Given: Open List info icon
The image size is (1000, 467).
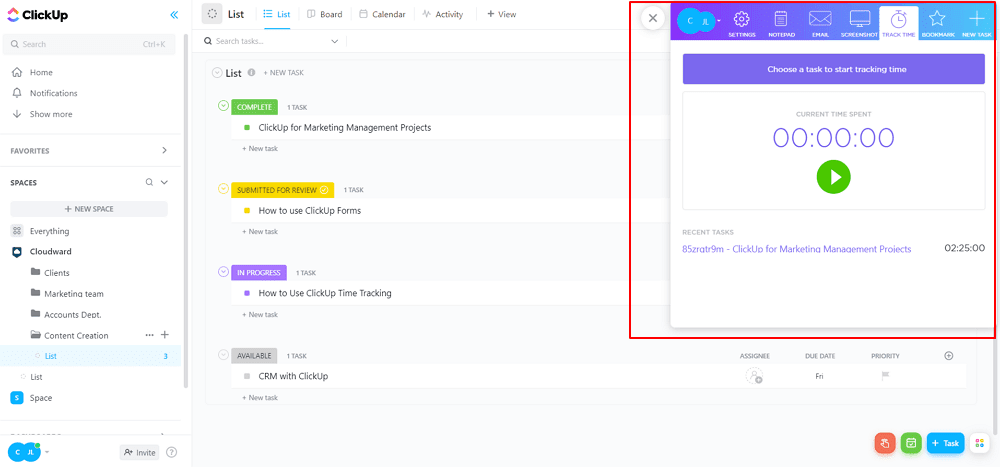Looking at the screenshot, I should point(251,72).
